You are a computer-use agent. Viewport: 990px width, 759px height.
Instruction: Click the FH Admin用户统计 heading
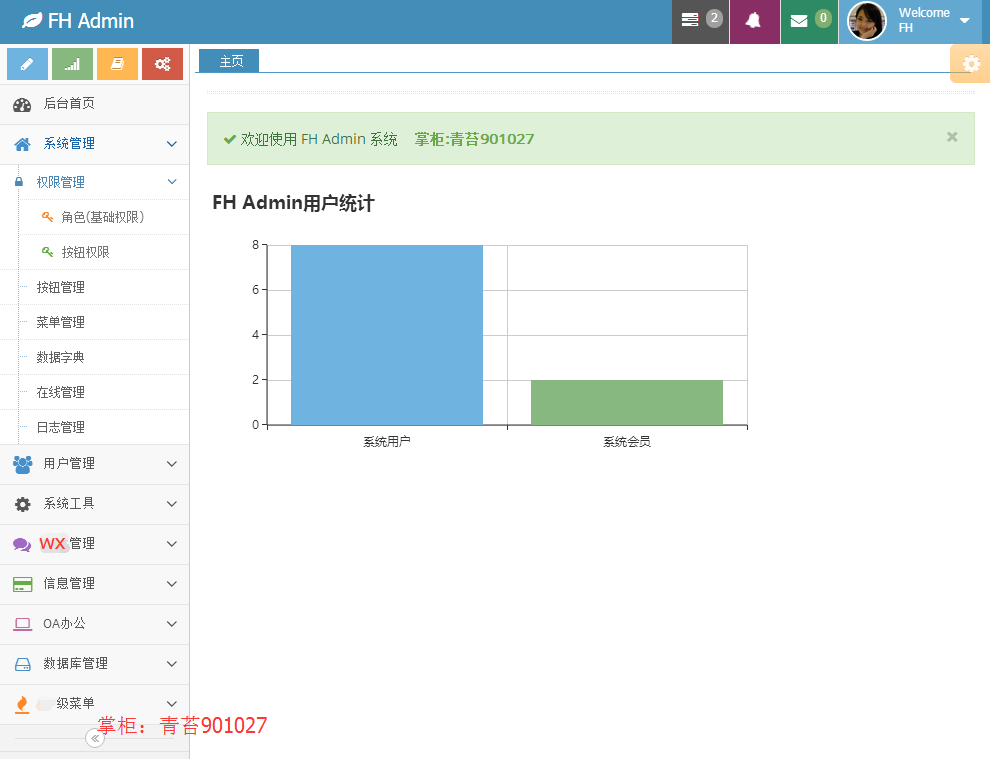[x=294, y=203]
